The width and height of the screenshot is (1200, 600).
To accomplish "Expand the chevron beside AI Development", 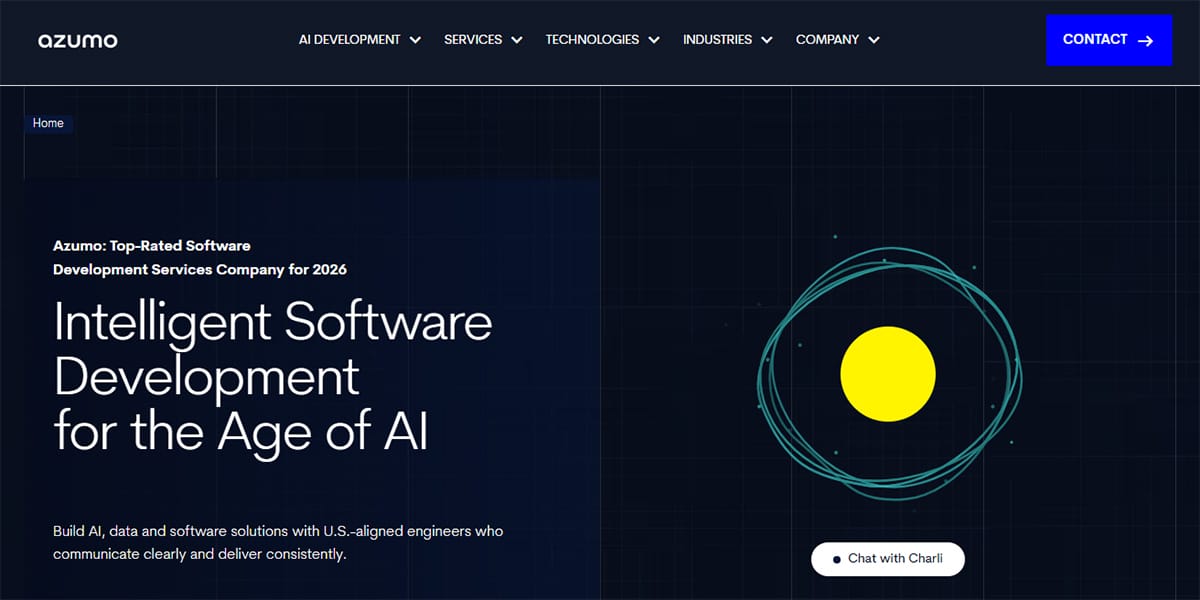I will click(415, 40).
